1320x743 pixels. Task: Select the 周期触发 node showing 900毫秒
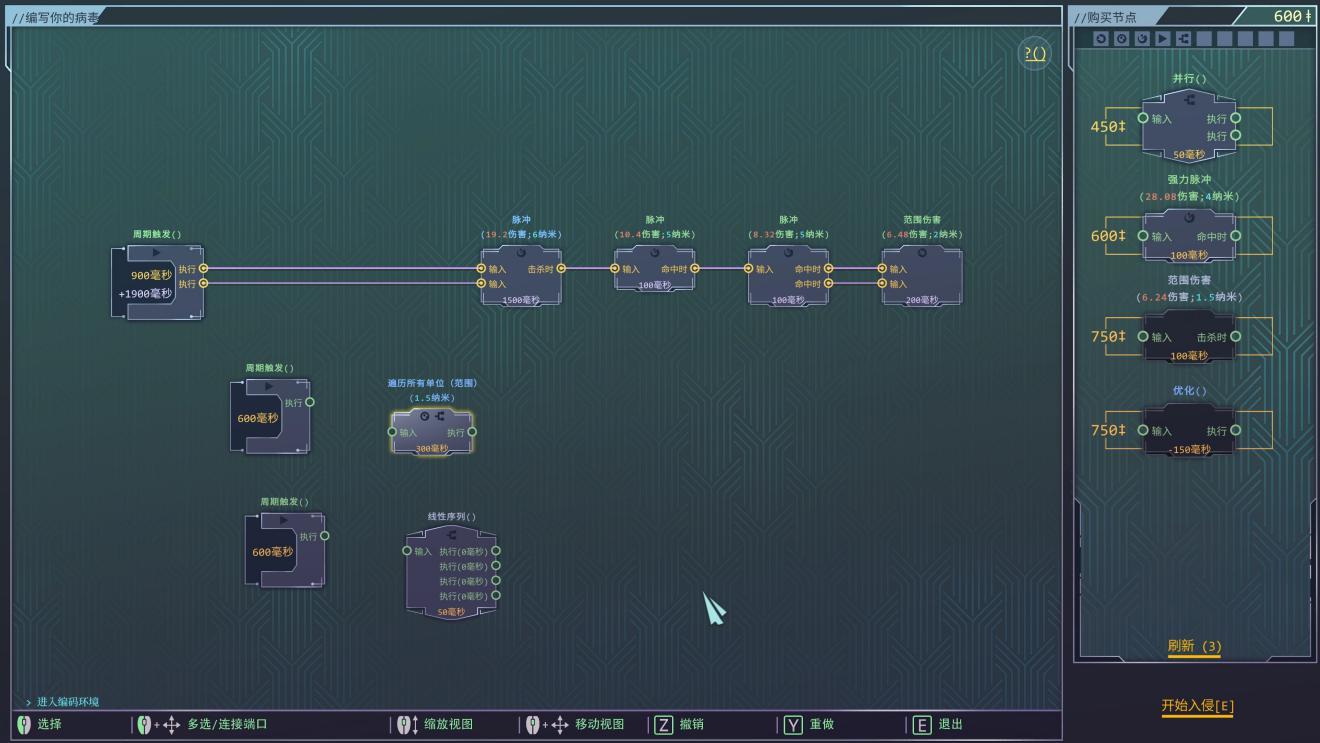(158, 283)
